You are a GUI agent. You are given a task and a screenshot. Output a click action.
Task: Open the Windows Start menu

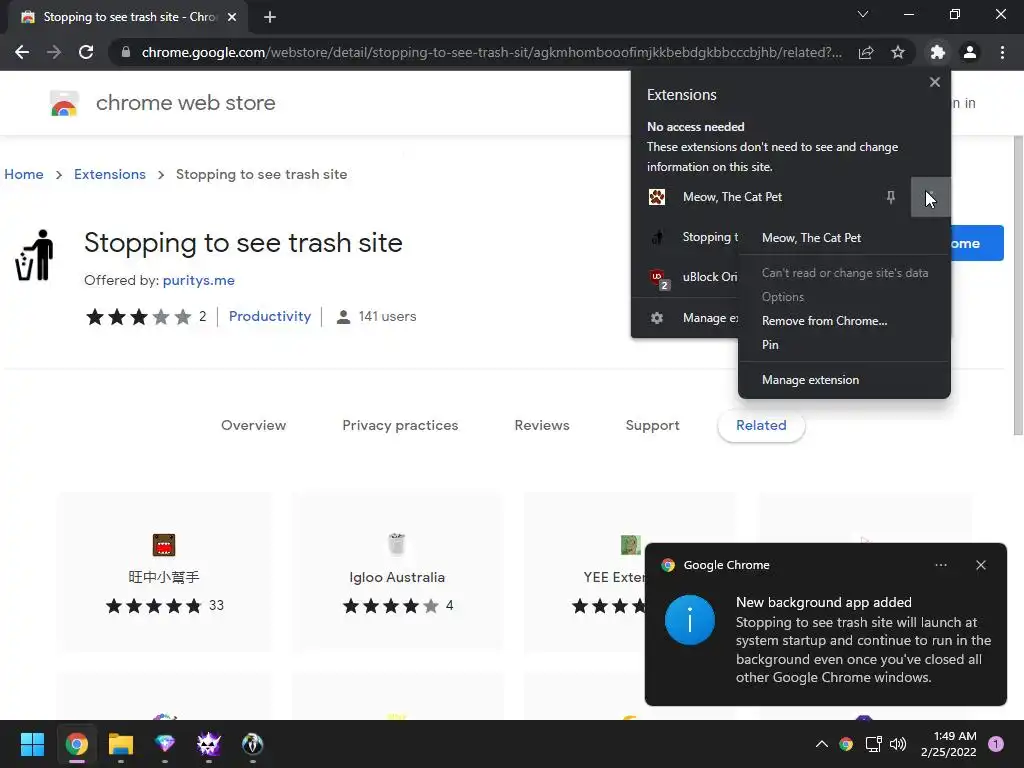point(32,744)
